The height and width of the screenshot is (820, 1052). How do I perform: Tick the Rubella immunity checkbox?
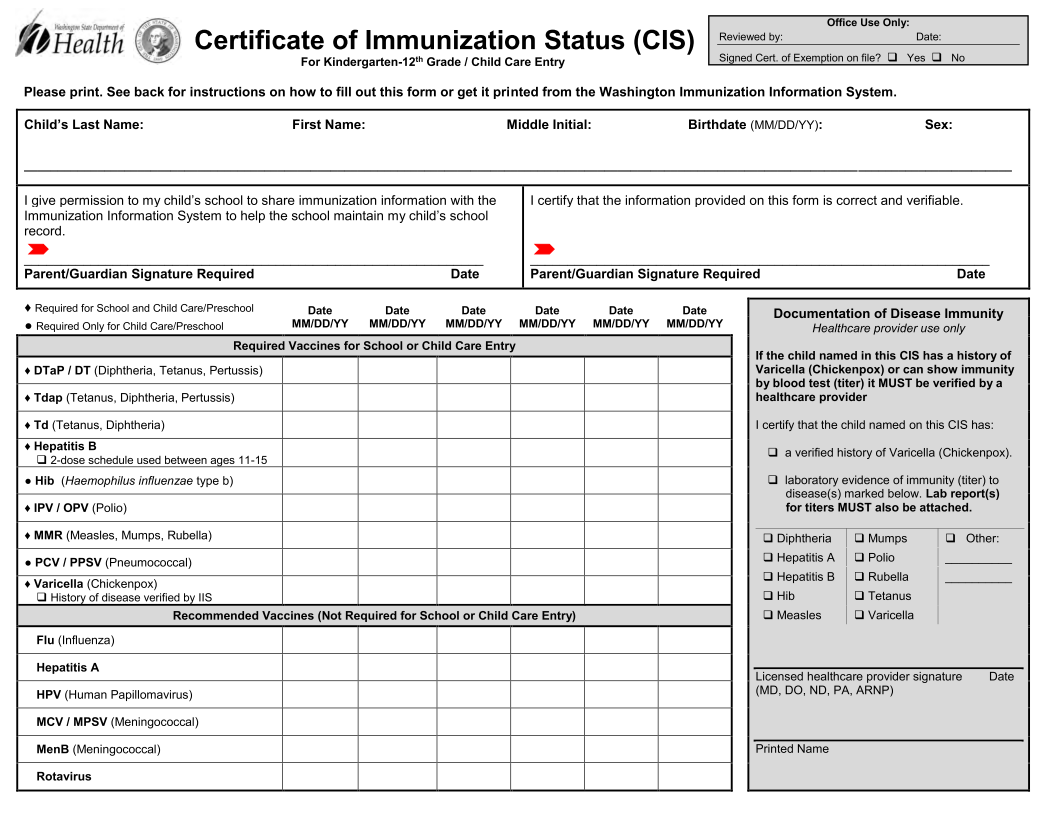859,576
